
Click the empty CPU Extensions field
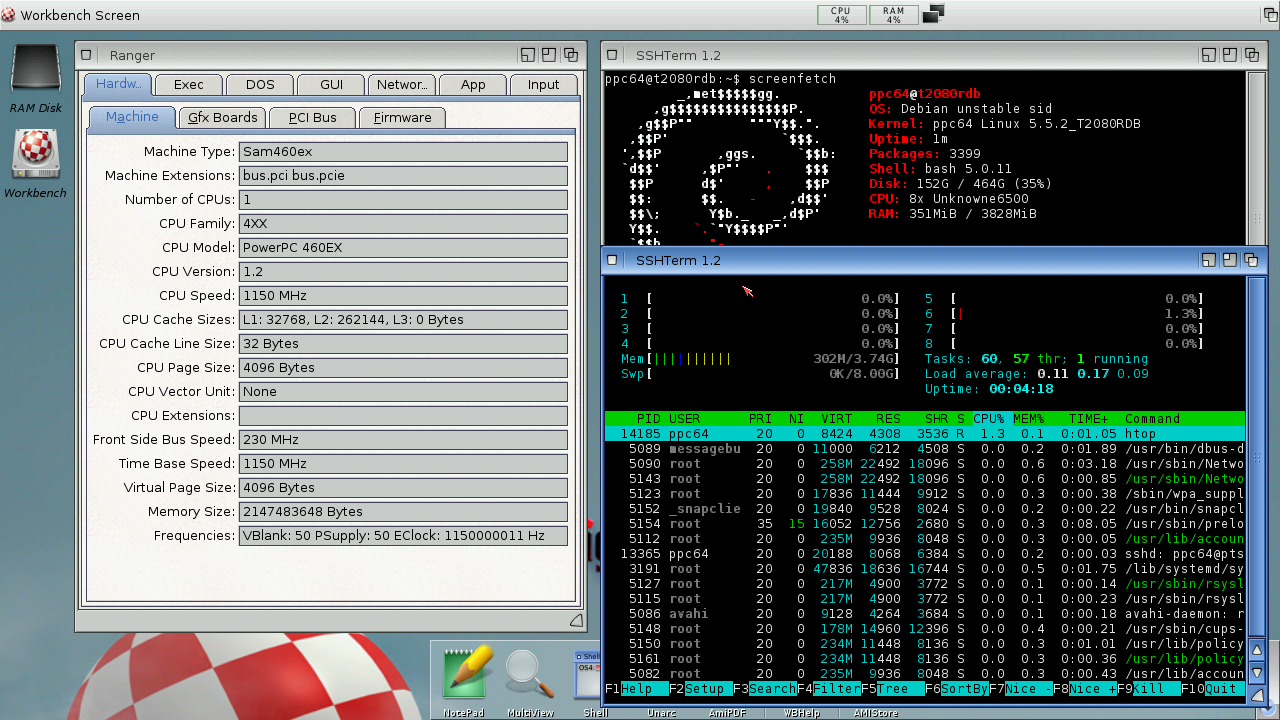[403, 416]
